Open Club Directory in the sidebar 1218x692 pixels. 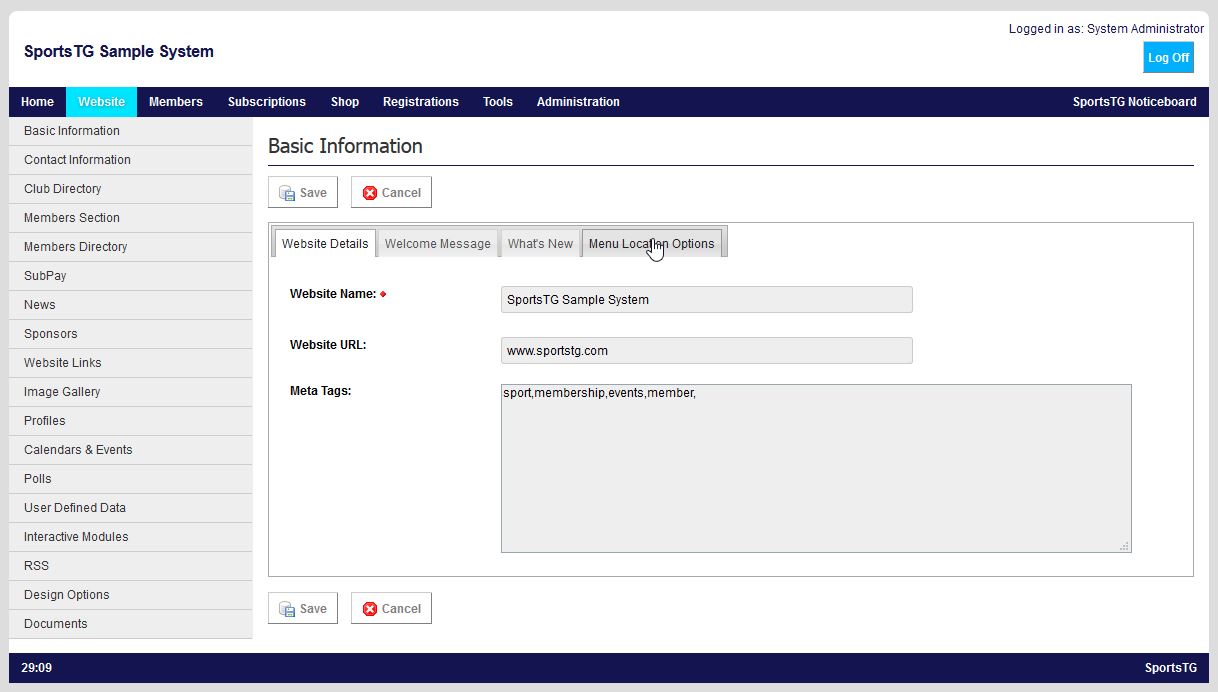click(x=130, y=189)
